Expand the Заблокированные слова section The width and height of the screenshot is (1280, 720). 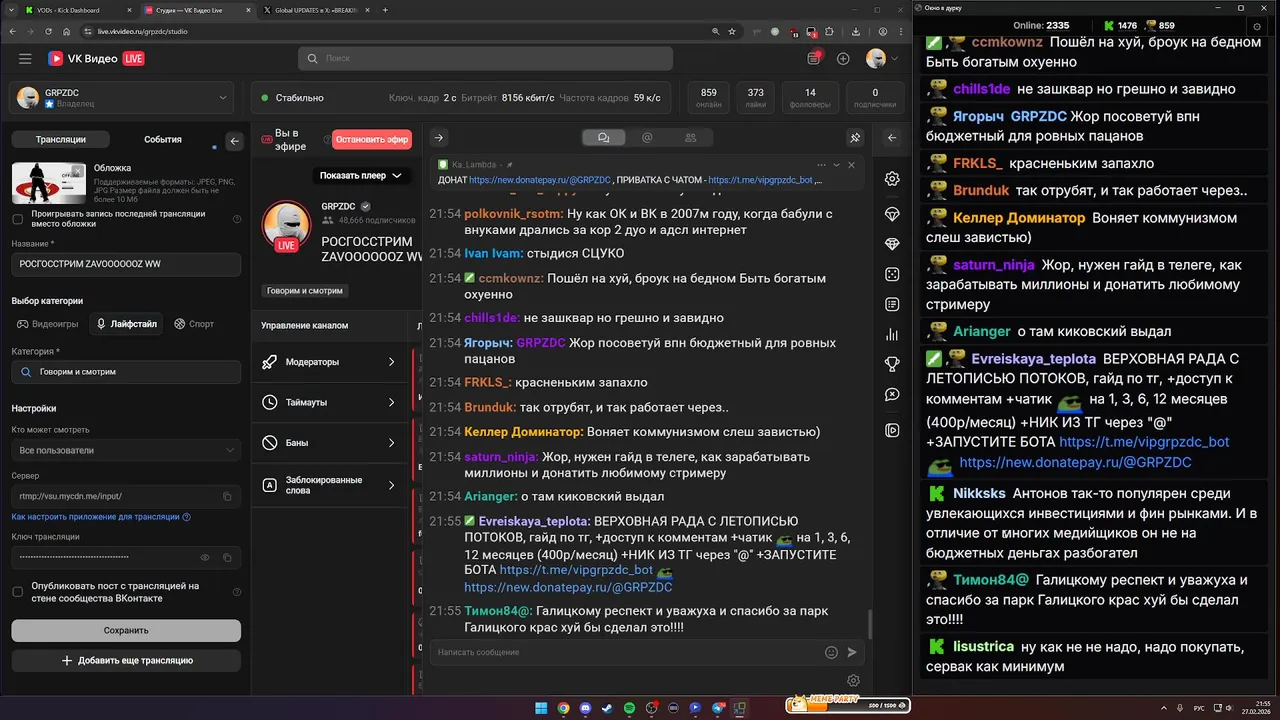[331, 485]
